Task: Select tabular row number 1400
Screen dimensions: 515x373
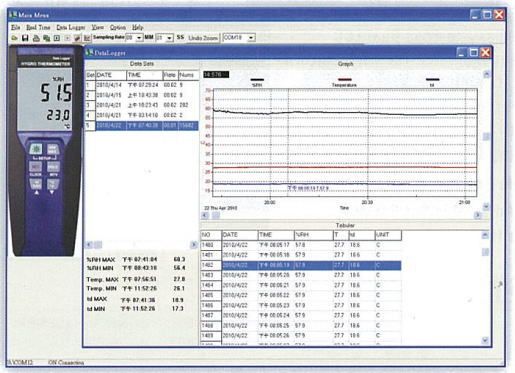Action: click(301, 245)
